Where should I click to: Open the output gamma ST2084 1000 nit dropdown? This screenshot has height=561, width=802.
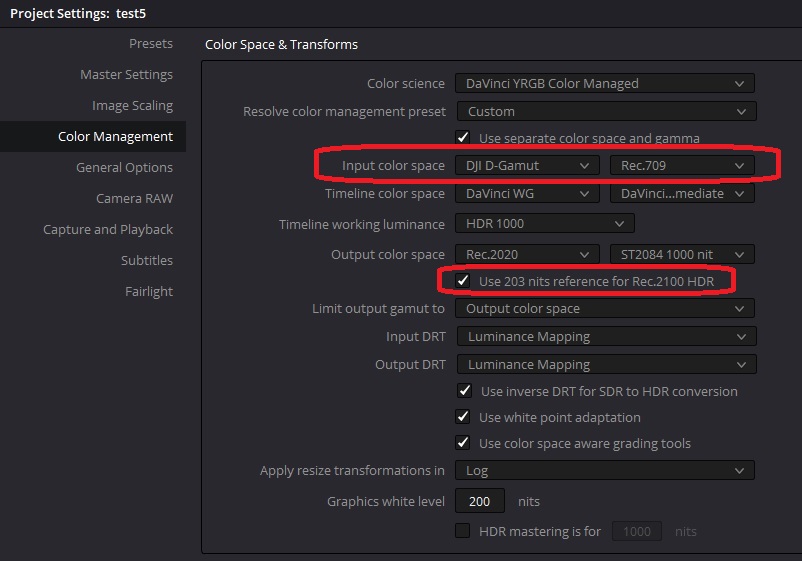point(682,254)
